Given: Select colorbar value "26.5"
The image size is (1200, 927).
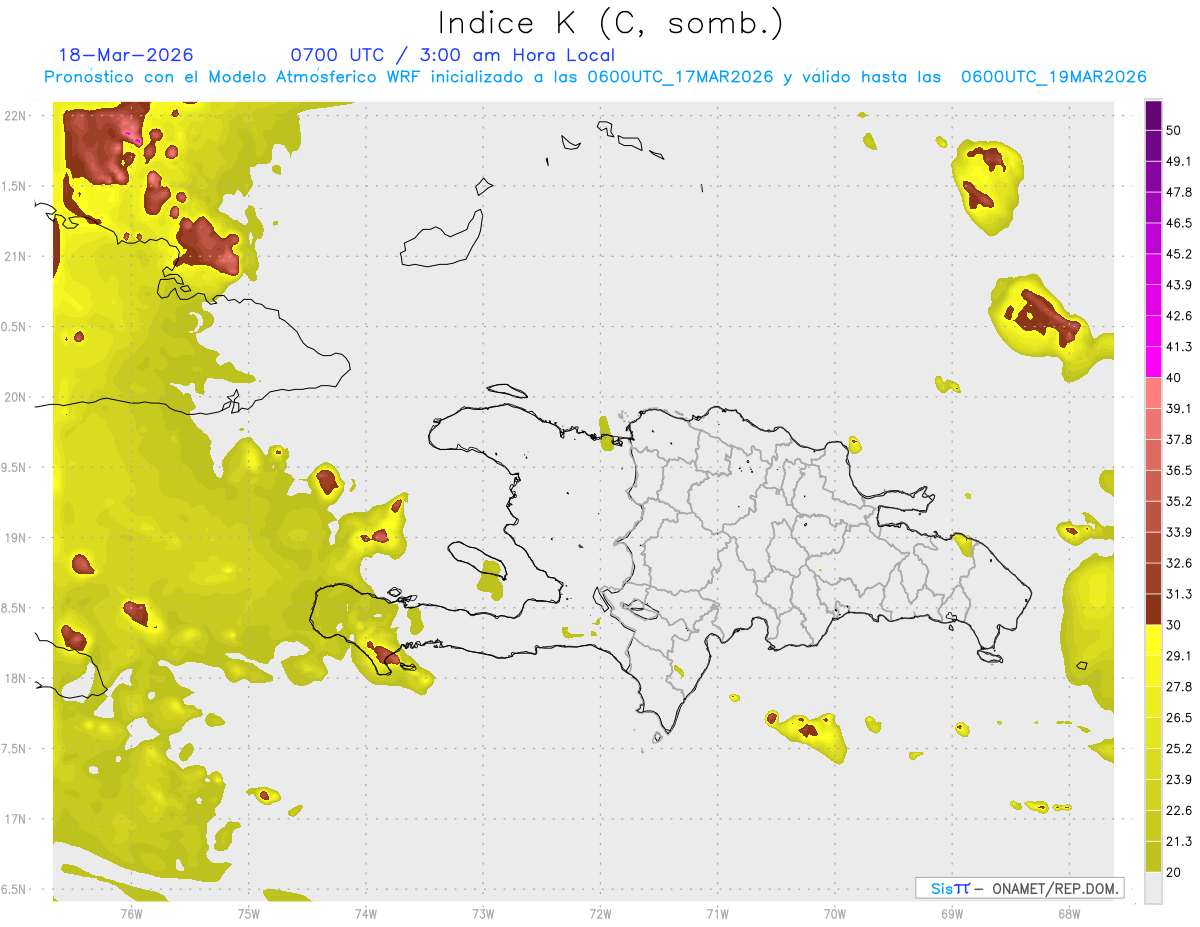Looking at the screenshot, I should pos(1179,718).
